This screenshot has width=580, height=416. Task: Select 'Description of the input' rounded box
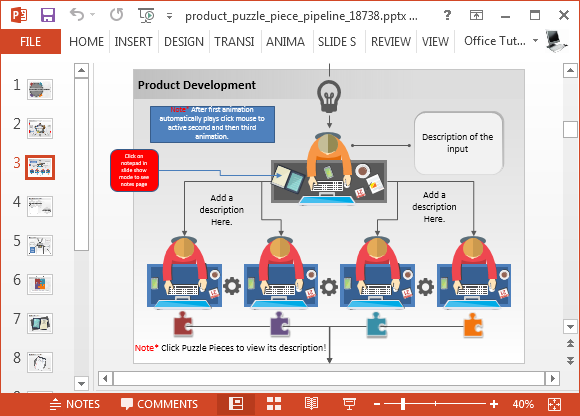(x=459, y=143)
